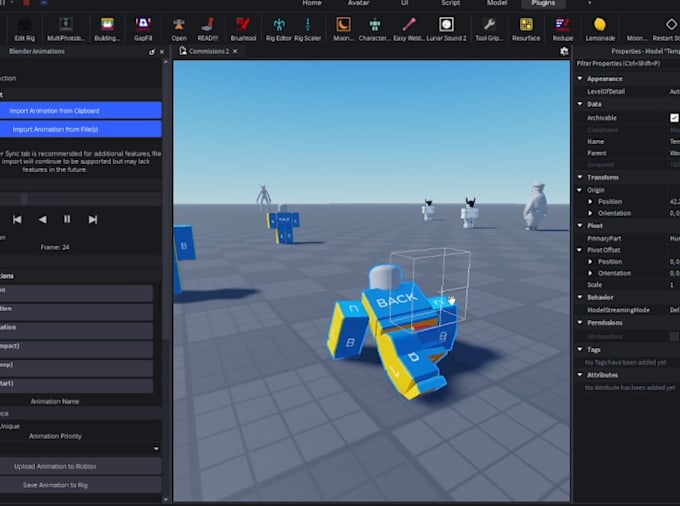Switch to the UI ribbon tab
680x506 pixels.
pos(404,3)
